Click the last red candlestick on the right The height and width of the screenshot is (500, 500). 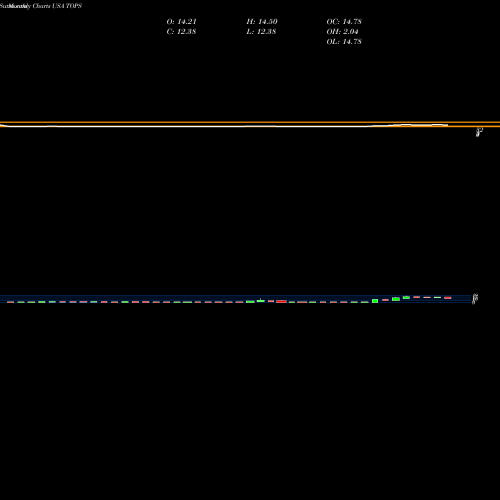pyautogui.click(x=447, y=298)
